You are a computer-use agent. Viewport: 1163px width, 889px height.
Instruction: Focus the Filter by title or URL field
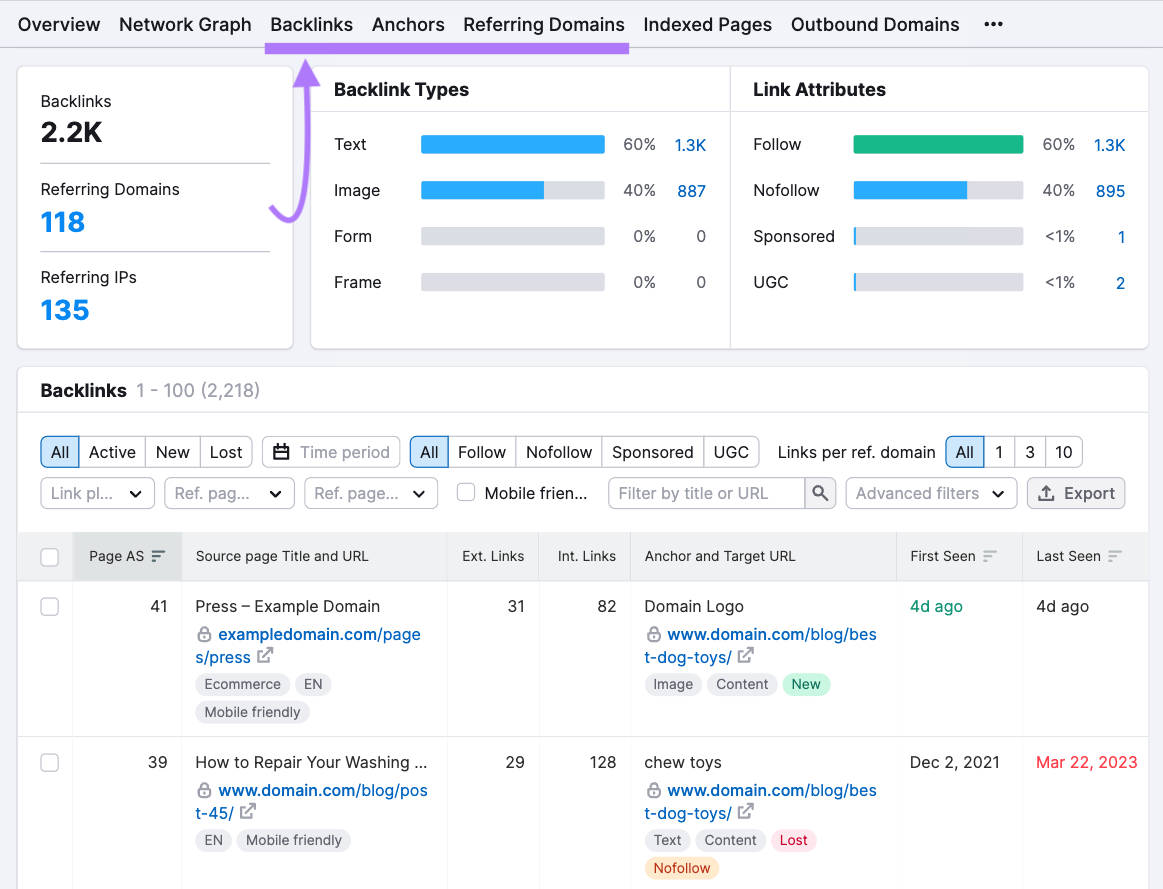point(706,493)
